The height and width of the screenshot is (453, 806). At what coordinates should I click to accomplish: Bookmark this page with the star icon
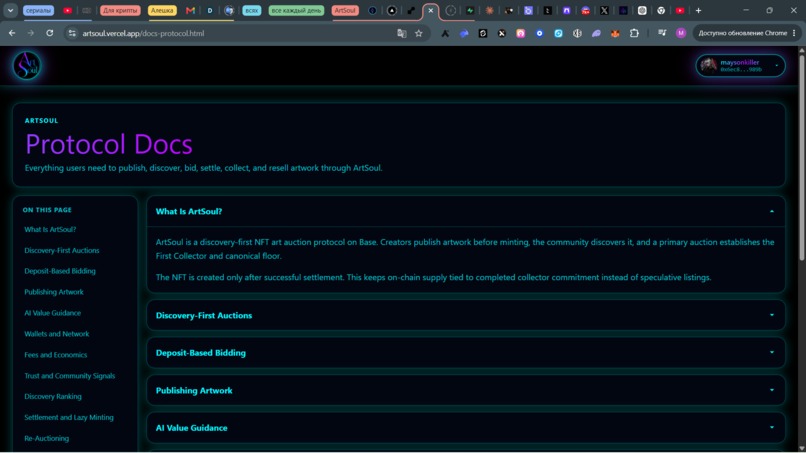point(418,33)
